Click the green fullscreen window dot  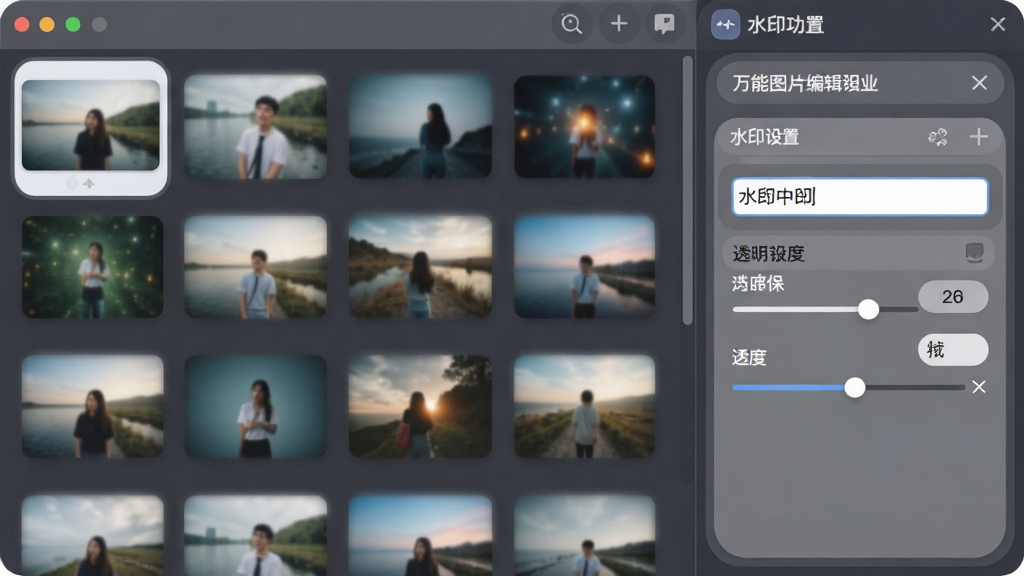73,25
